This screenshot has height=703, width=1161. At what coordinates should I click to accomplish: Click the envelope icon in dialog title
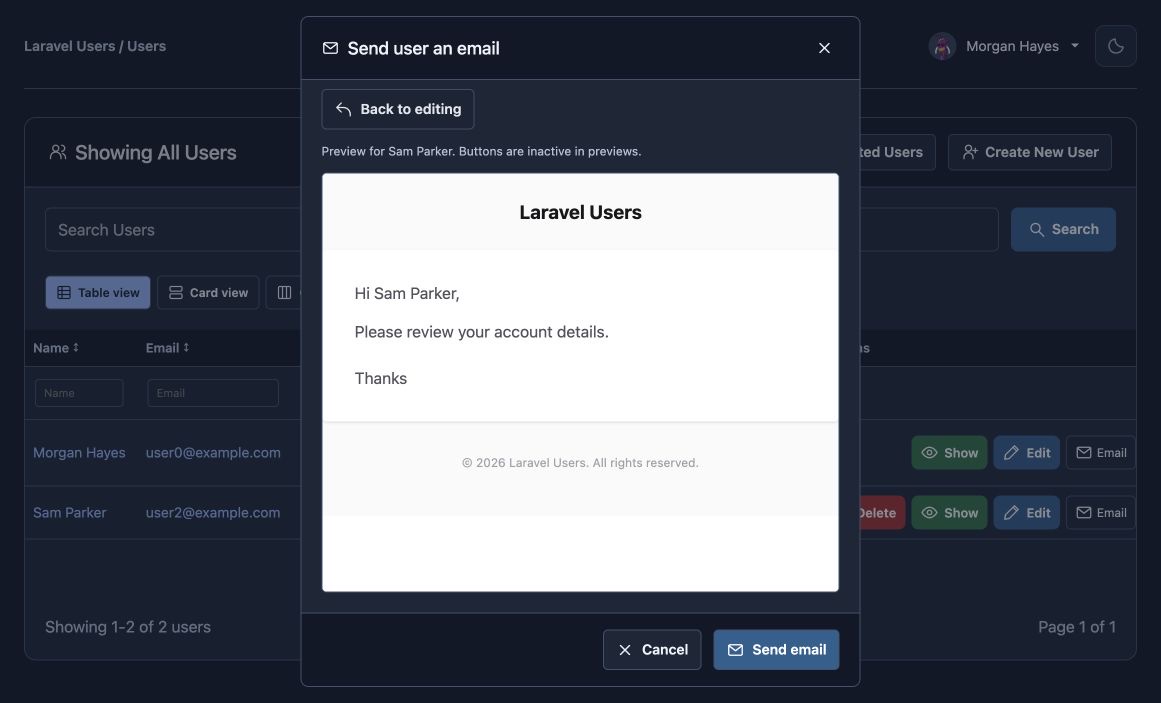point(330,48)
